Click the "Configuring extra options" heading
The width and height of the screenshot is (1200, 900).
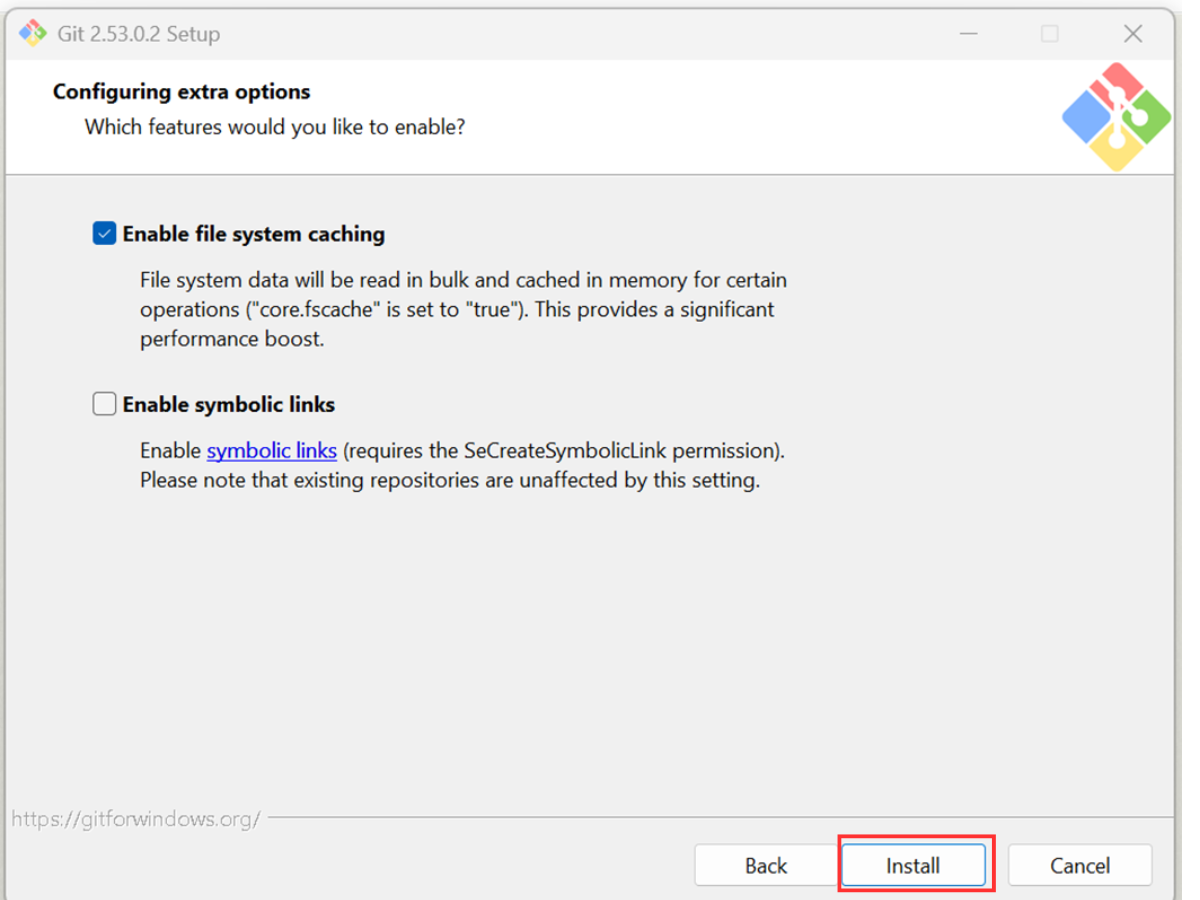click(x=181, y=92)
